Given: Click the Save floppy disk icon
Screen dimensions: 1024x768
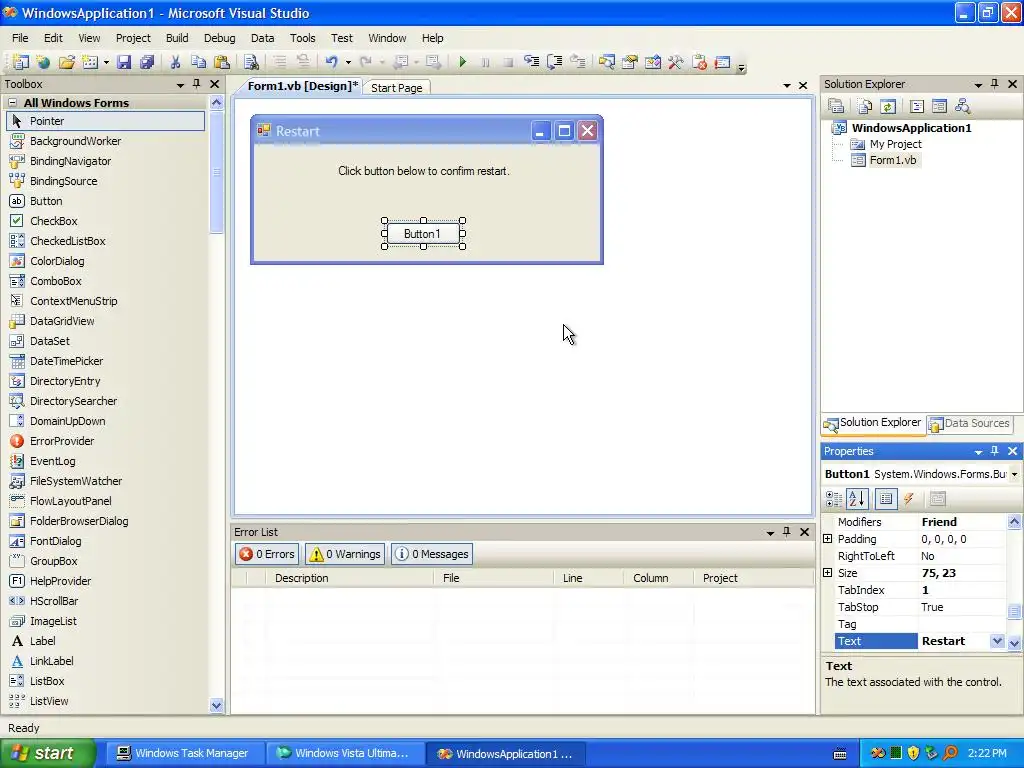Looking at the screenshot, I should click(123, 62).
